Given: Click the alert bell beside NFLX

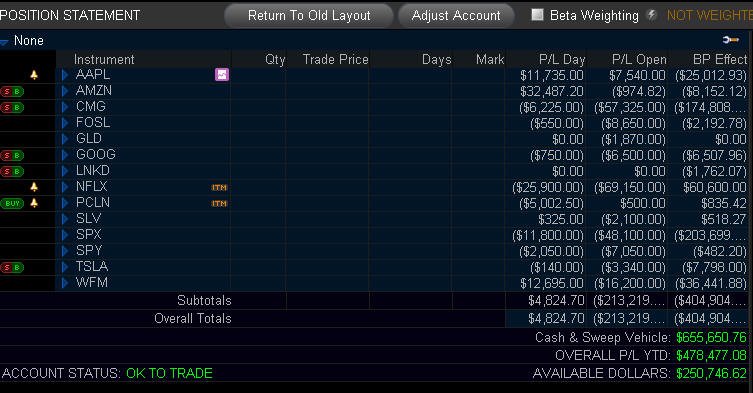Looking at the screenshot, I should (x=34, y=187).
